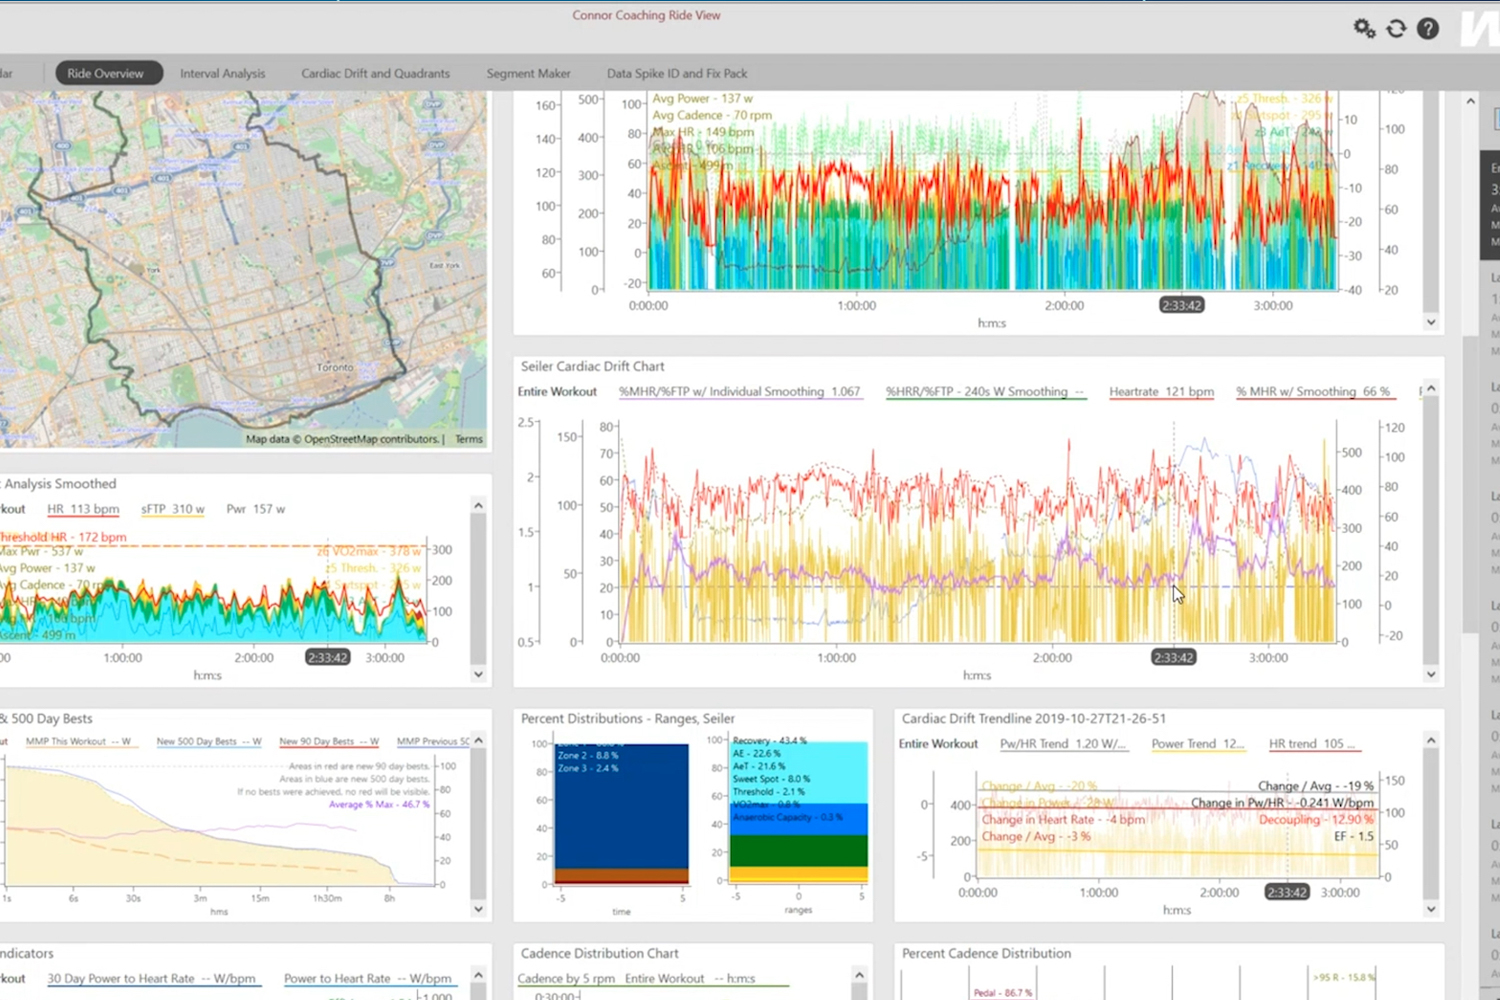Open the Terms link on the map

[x=468, y=438]
